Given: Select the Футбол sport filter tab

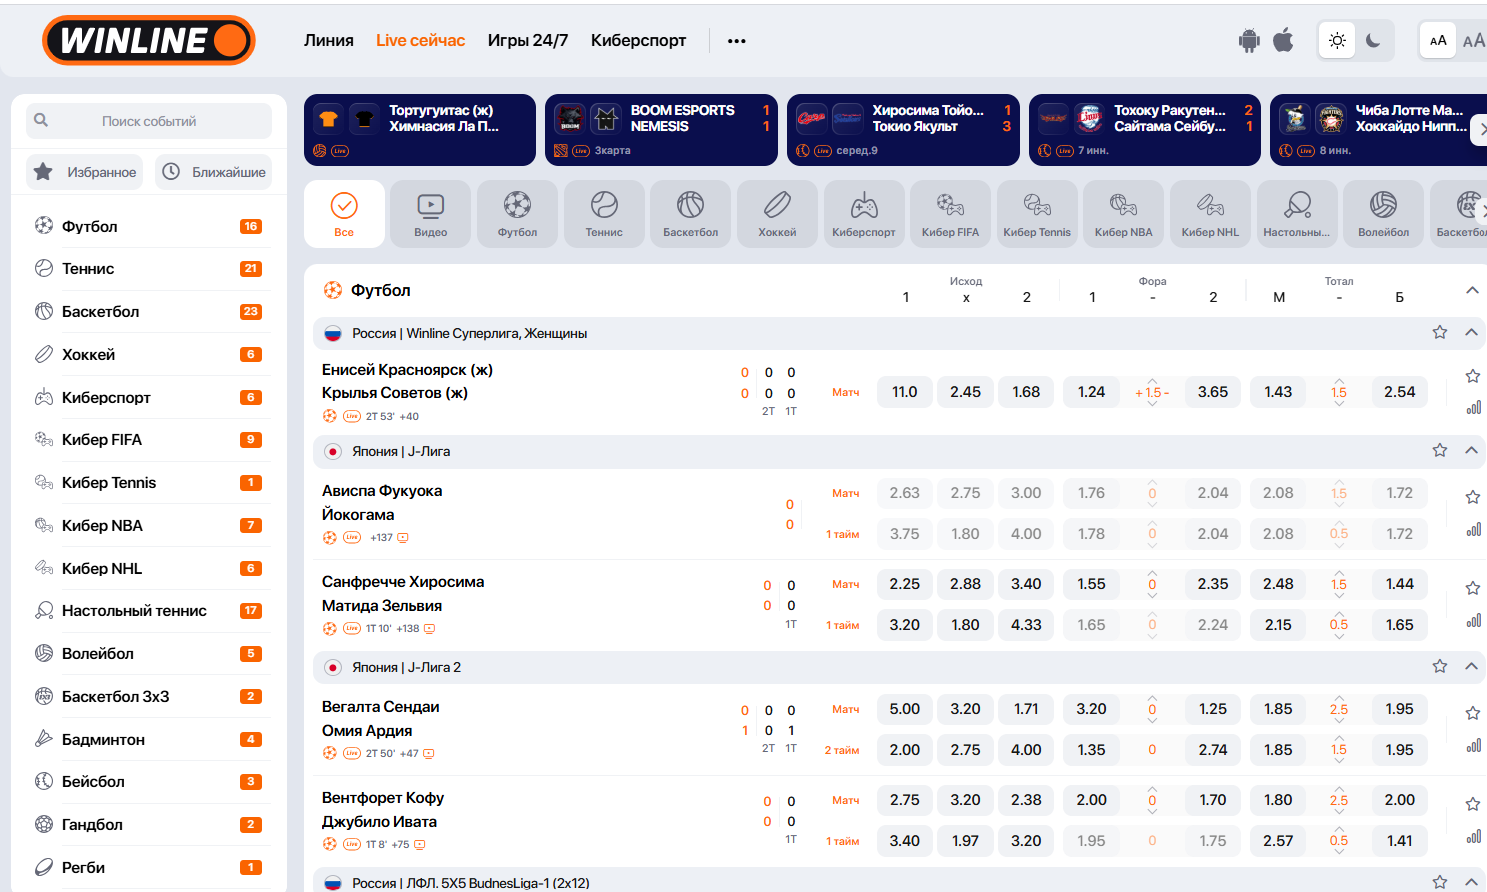Looking at the screenshot, I should (x=518, y=214).
